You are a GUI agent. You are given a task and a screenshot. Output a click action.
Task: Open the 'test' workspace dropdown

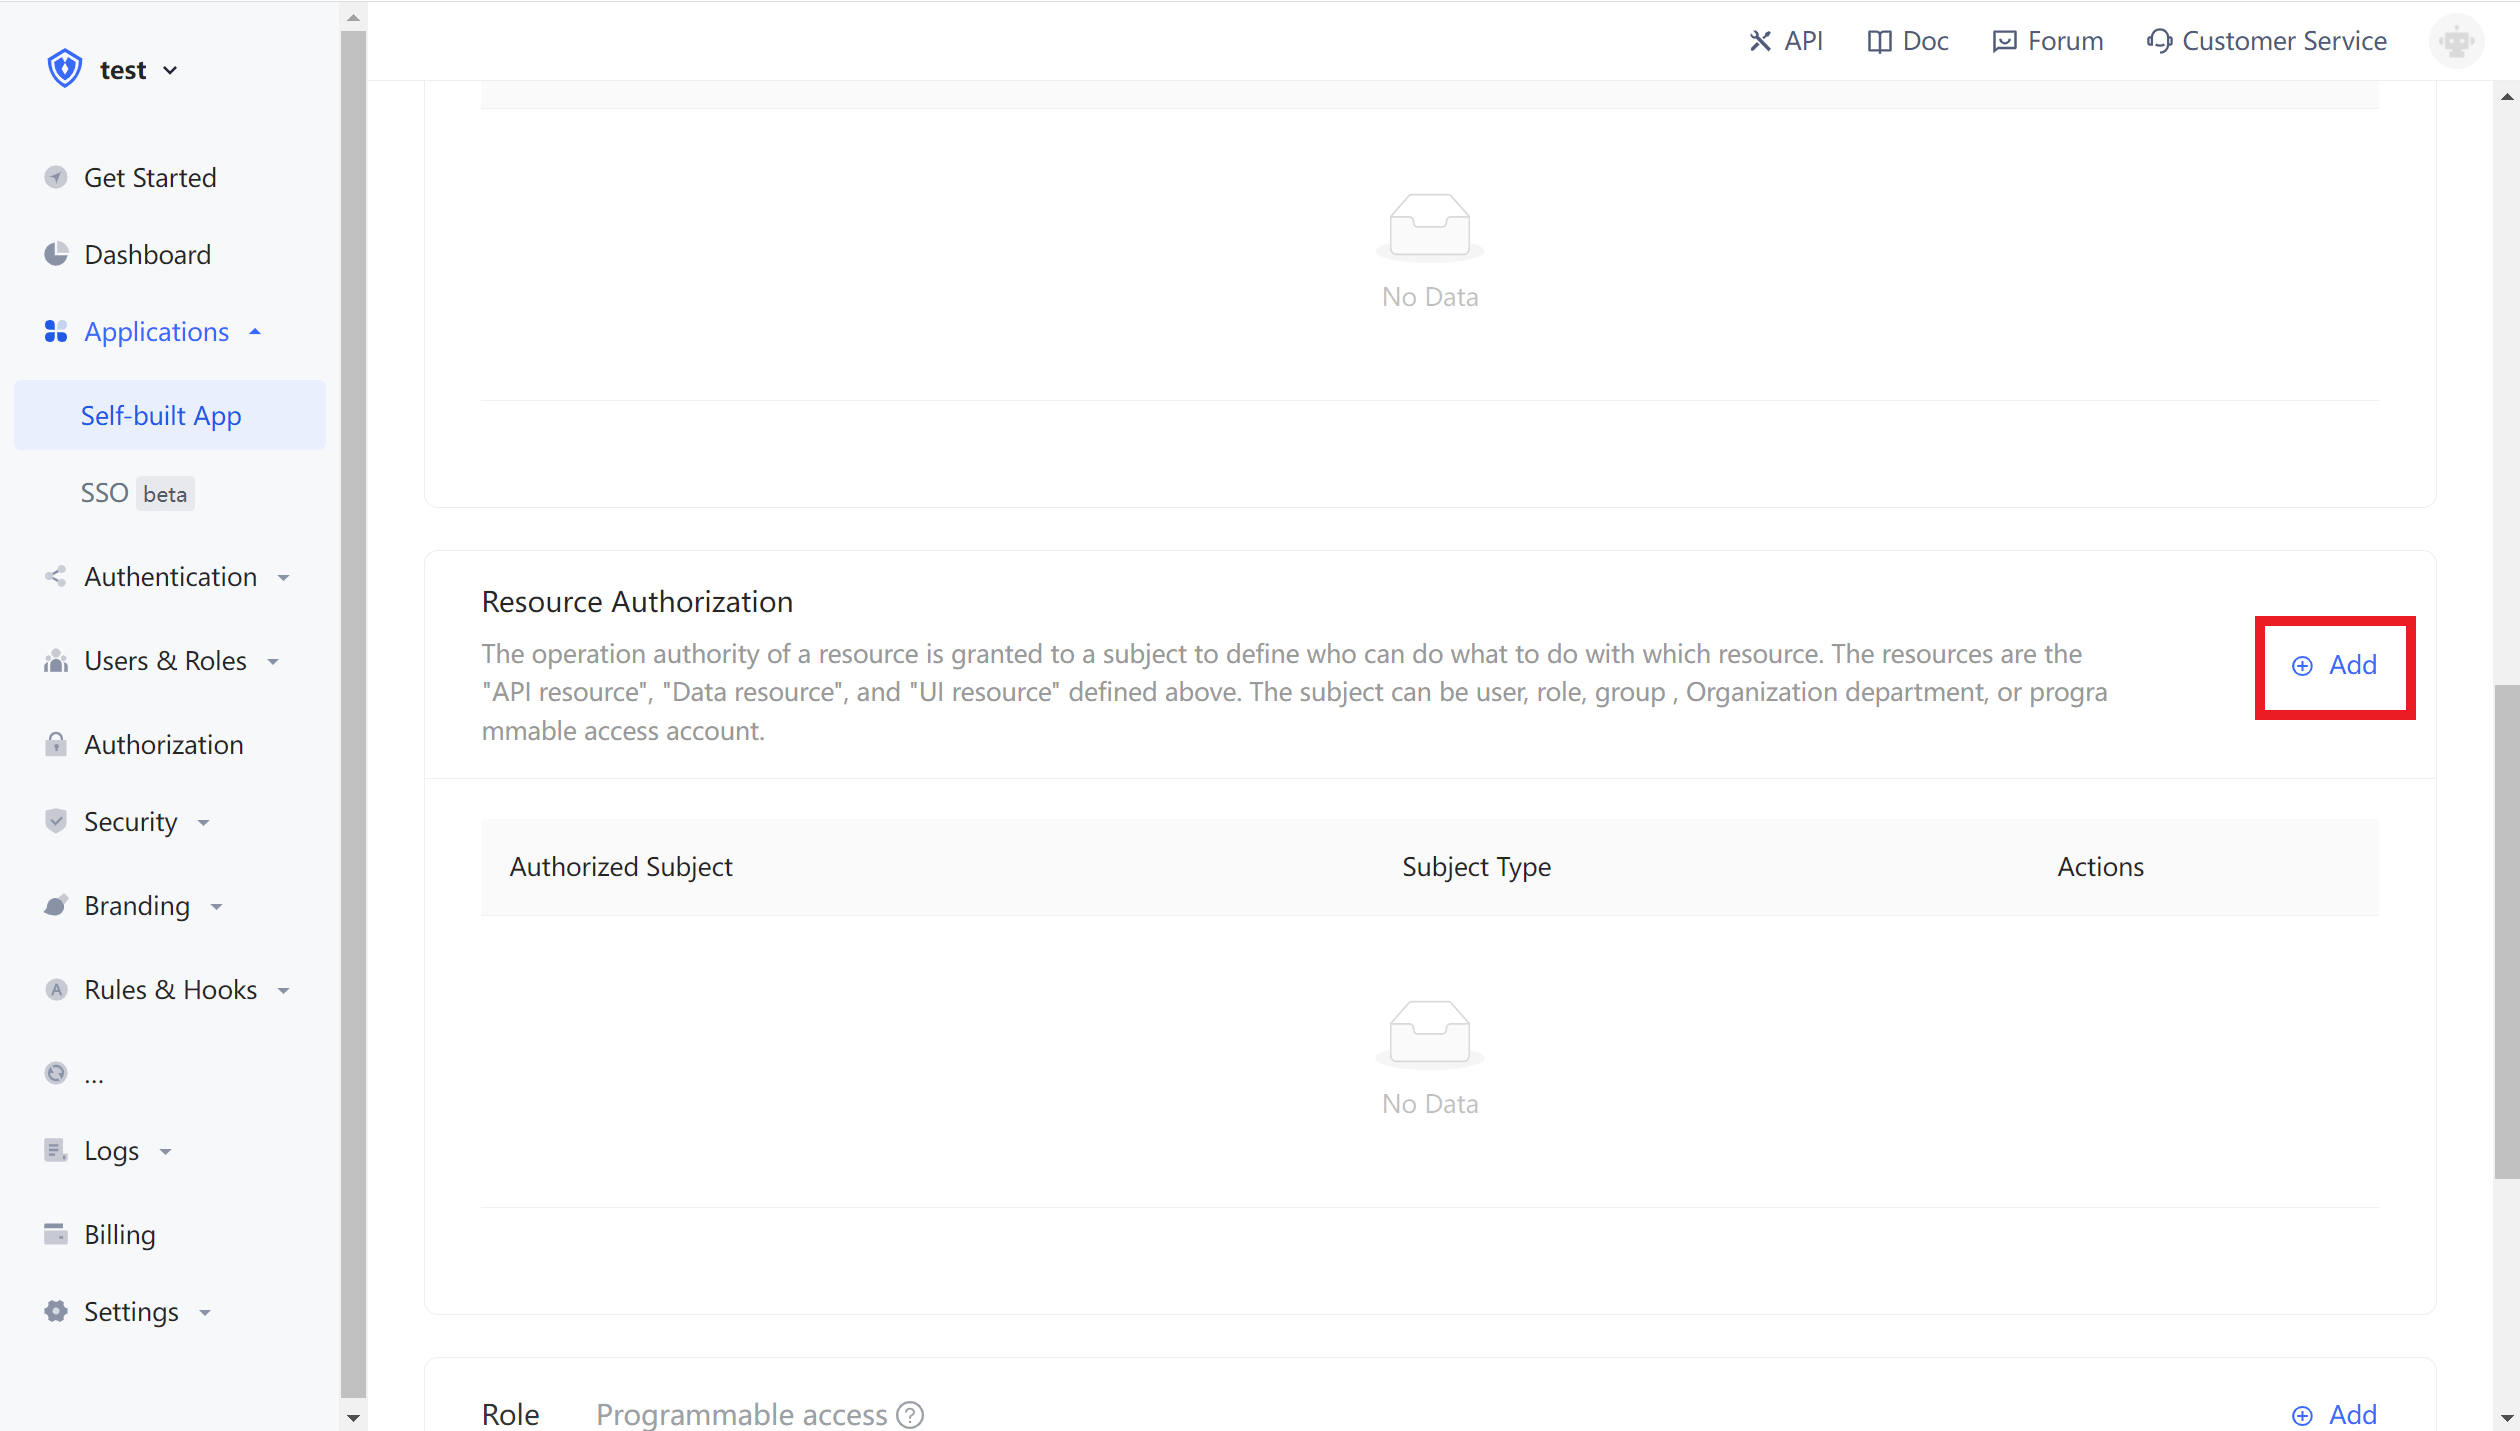click(x=171, y=70)
